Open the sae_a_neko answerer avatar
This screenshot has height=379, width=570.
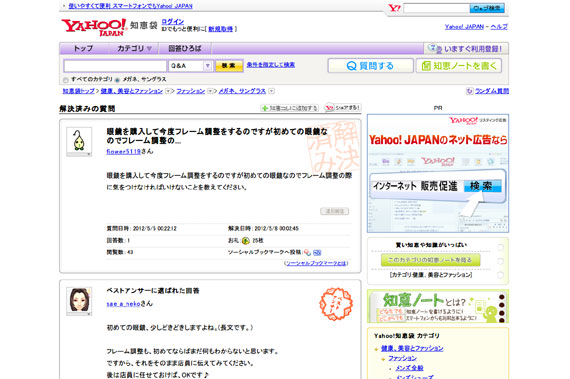pyautogui.click(x=79, y=301)
